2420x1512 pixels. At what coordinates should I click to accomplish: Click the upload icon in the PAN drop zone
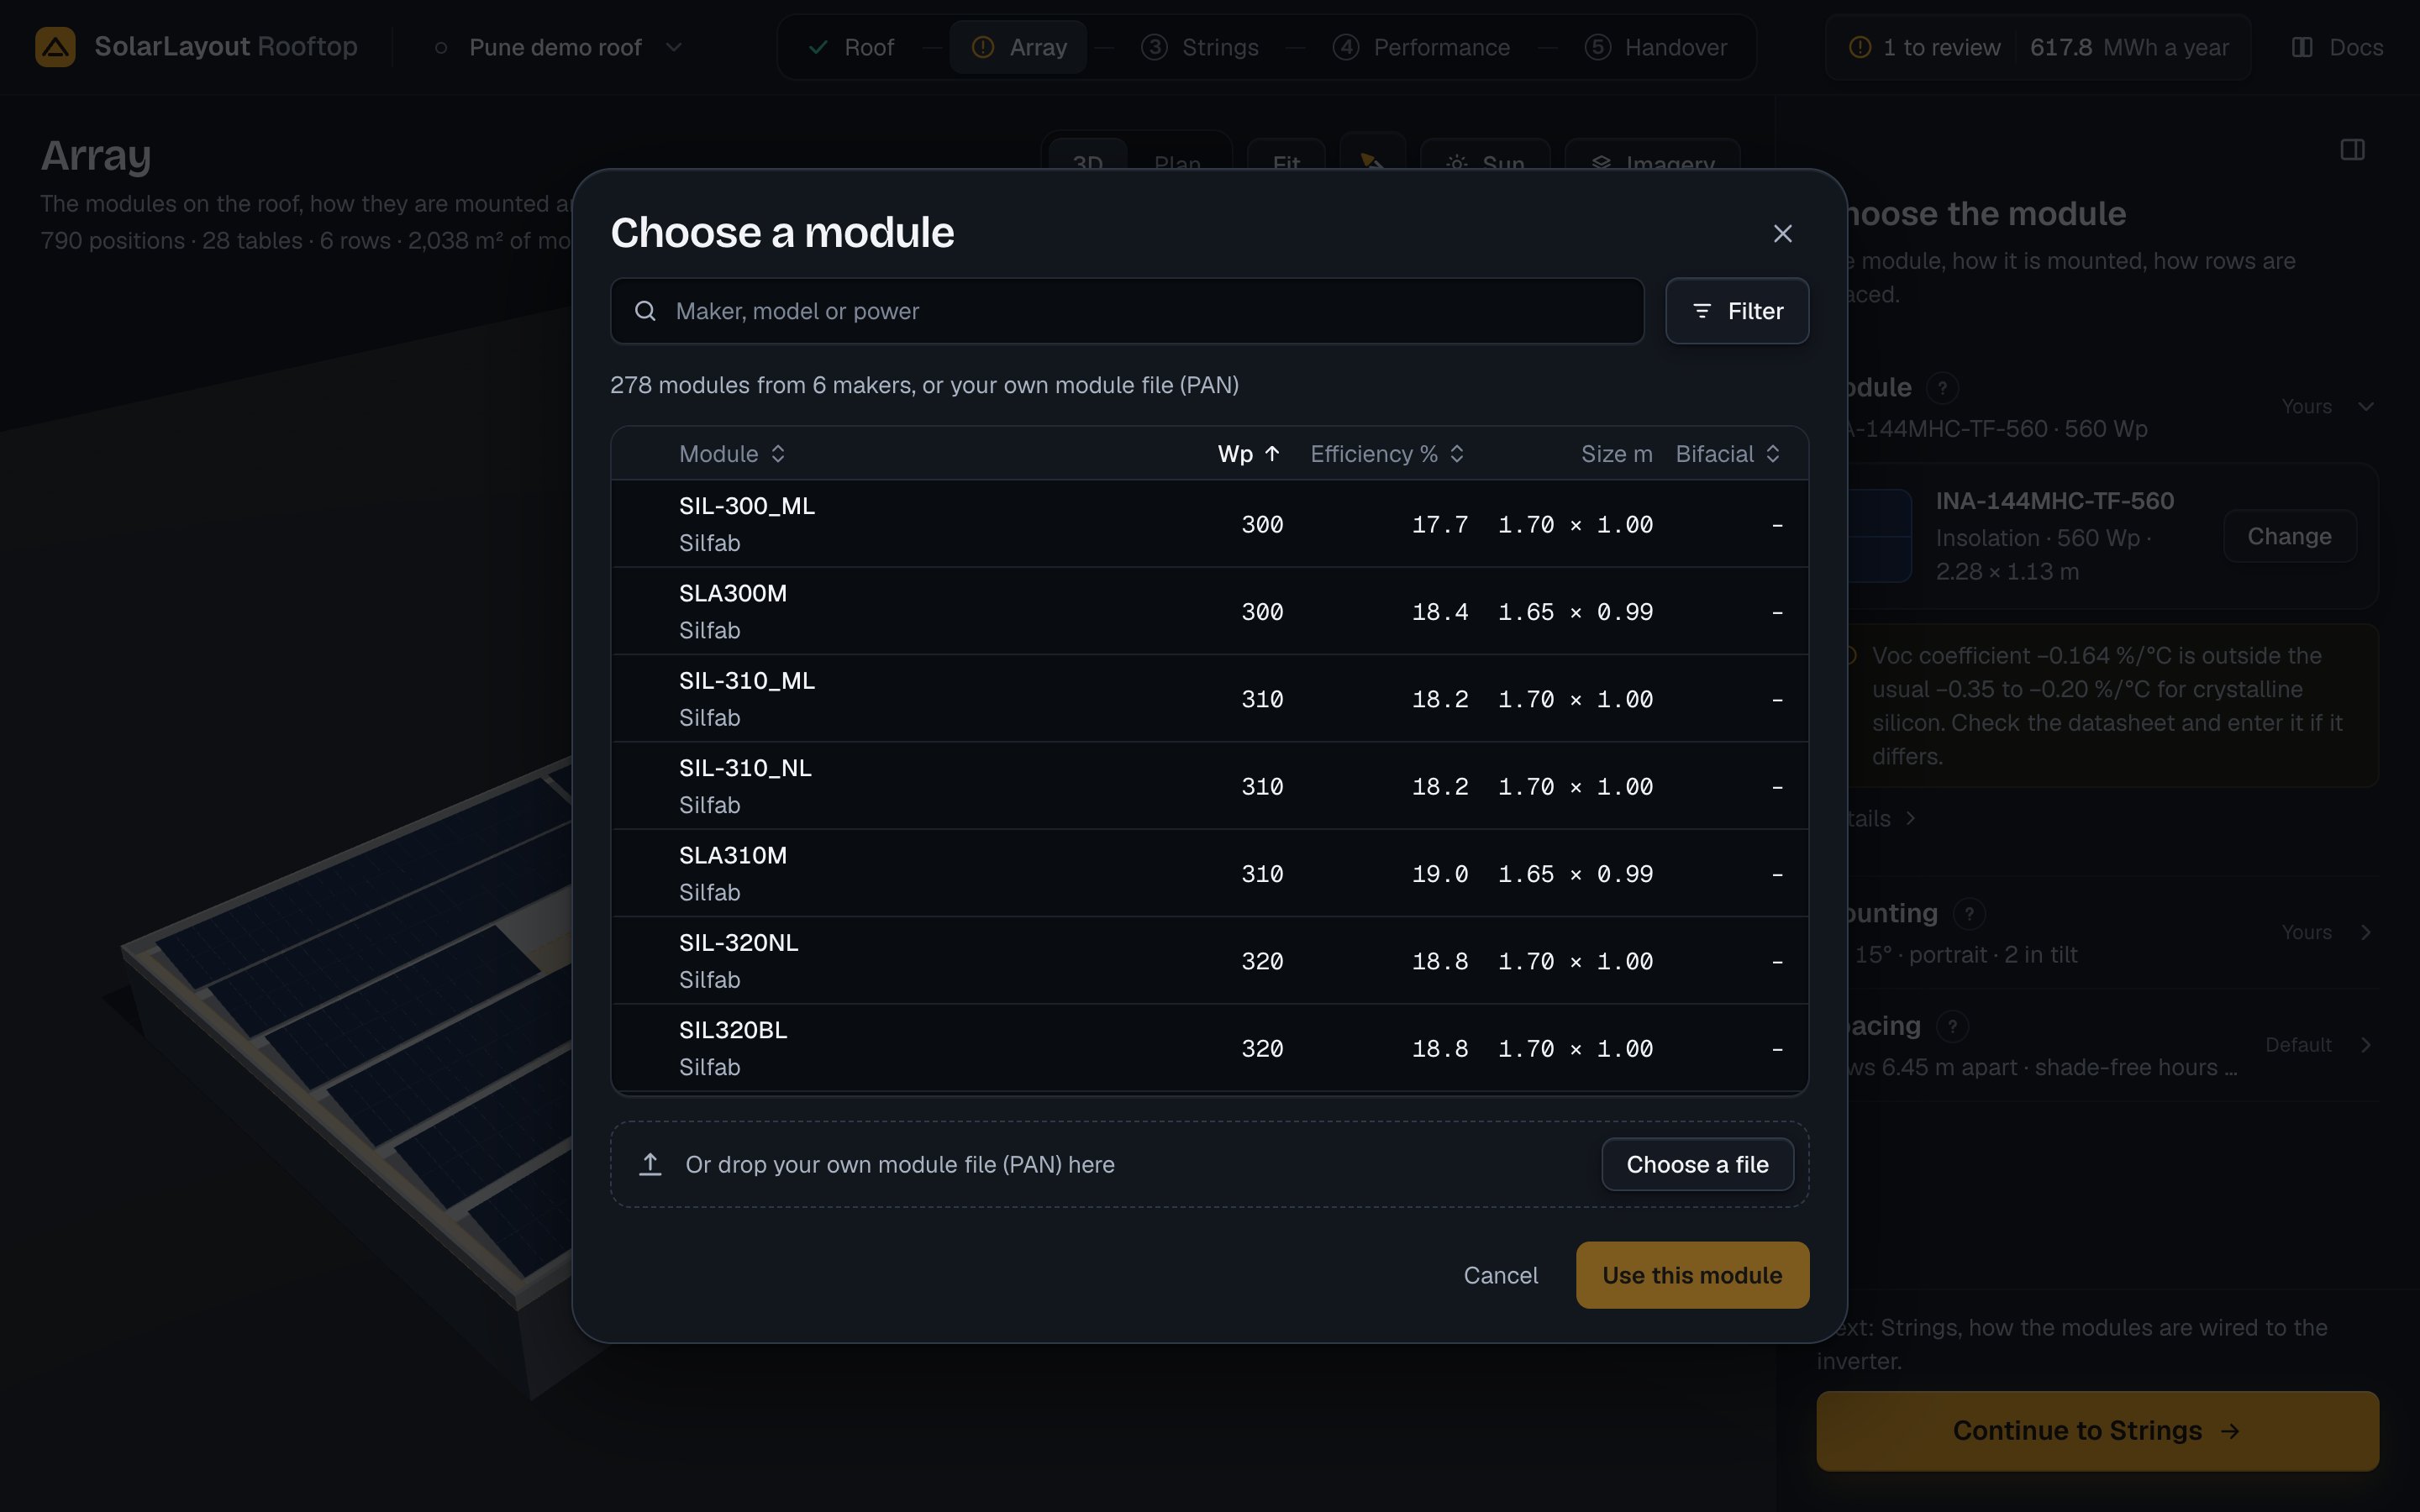pos(650,1164)
